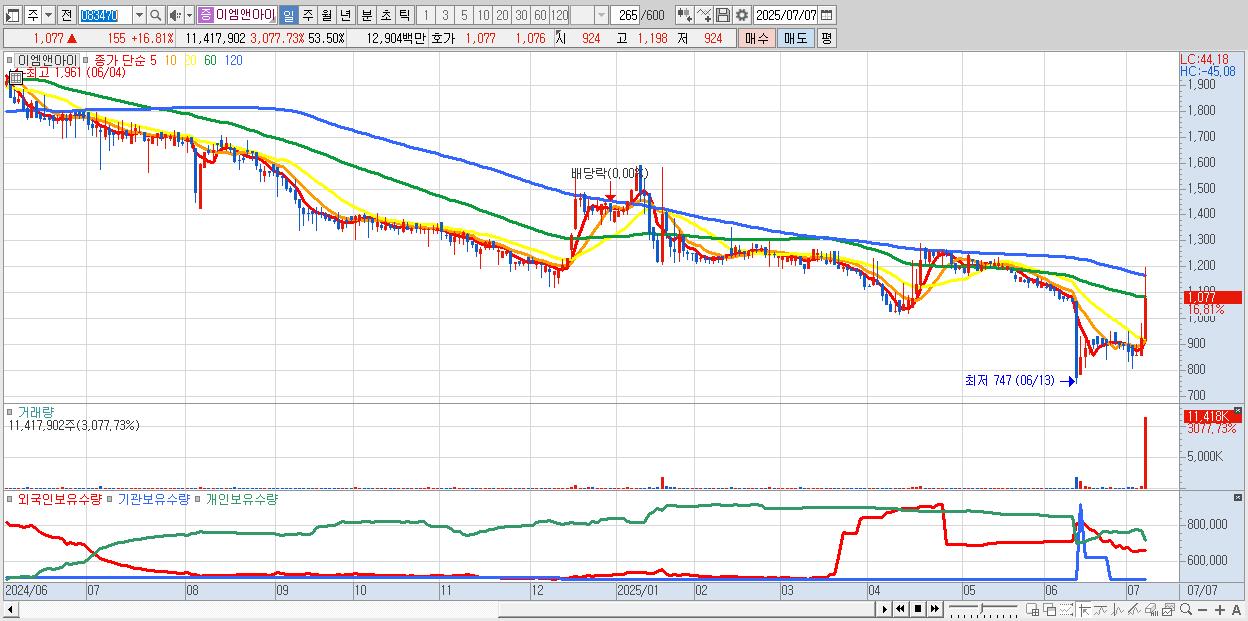Screen dimensions: 1248x621
Task: Click the step line chart icon at bottom
Action: point(1101,610)
